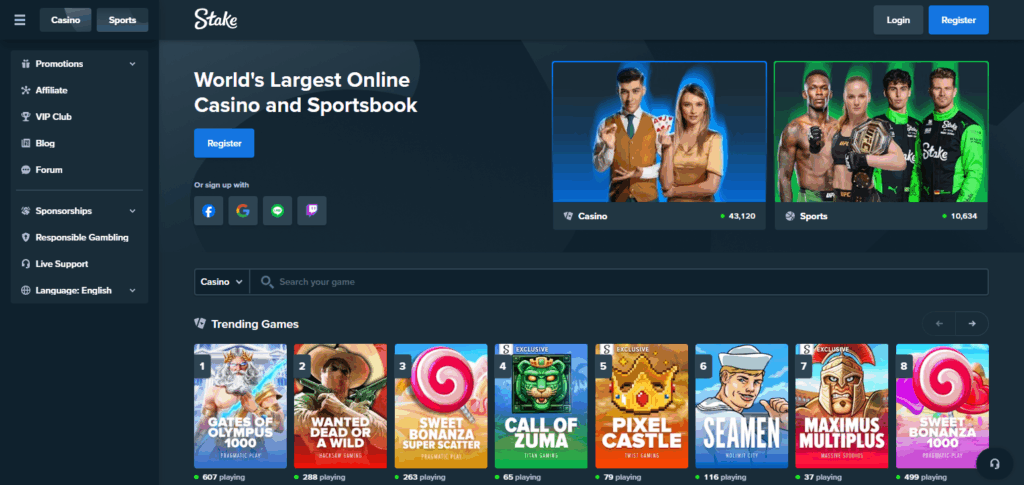This screenshot has width=1024, height=485.
Task: Click the Login button
Action: pos(898,20)
